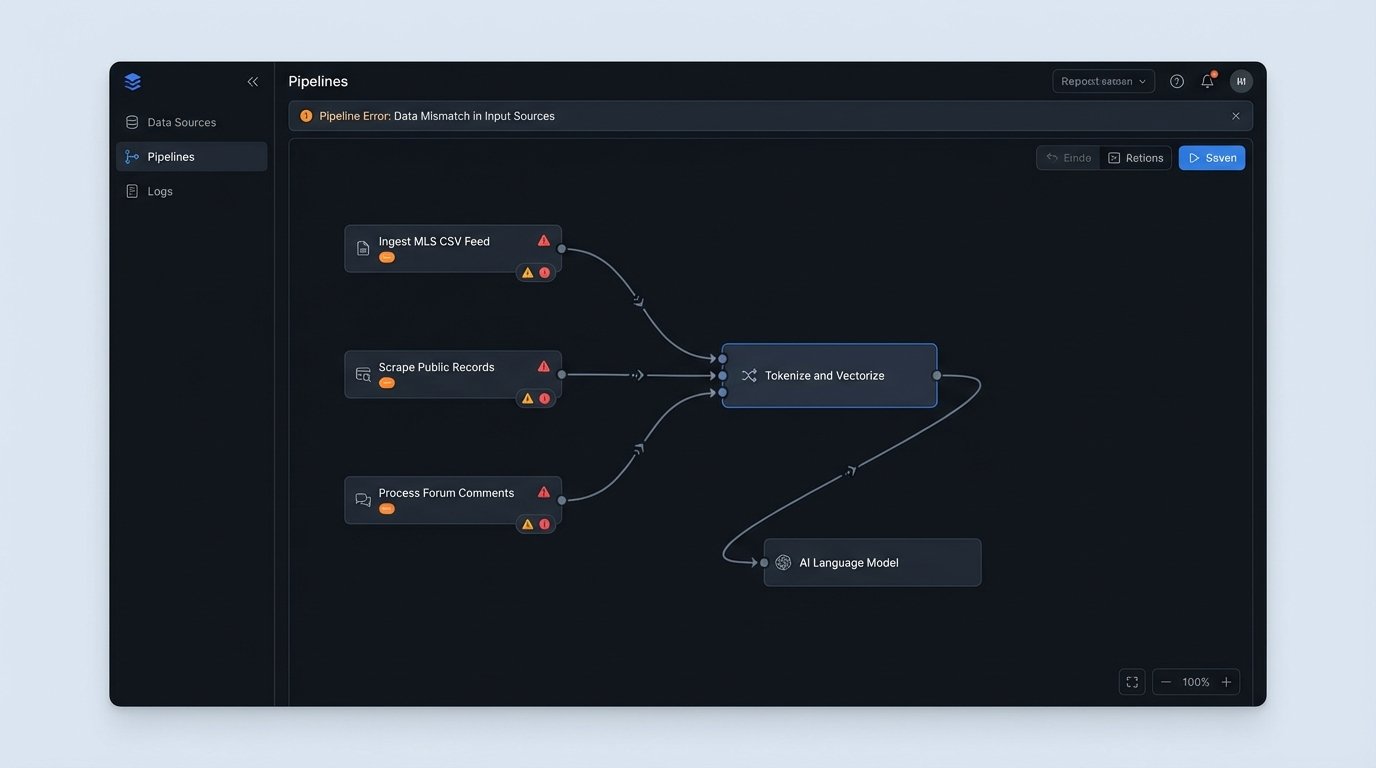Open Data Sources in sidebar
Screen dimensions: 1376x768
[181, 122]
